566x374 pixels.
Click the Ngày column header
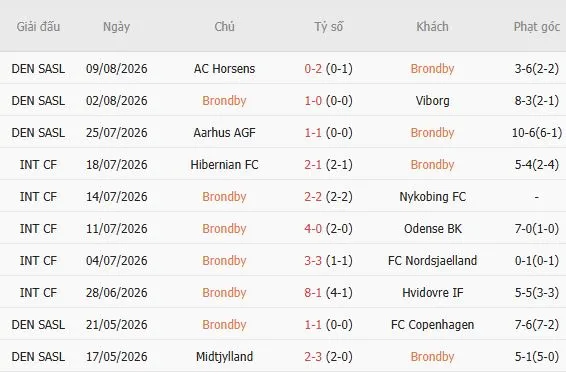coord(116,27)
